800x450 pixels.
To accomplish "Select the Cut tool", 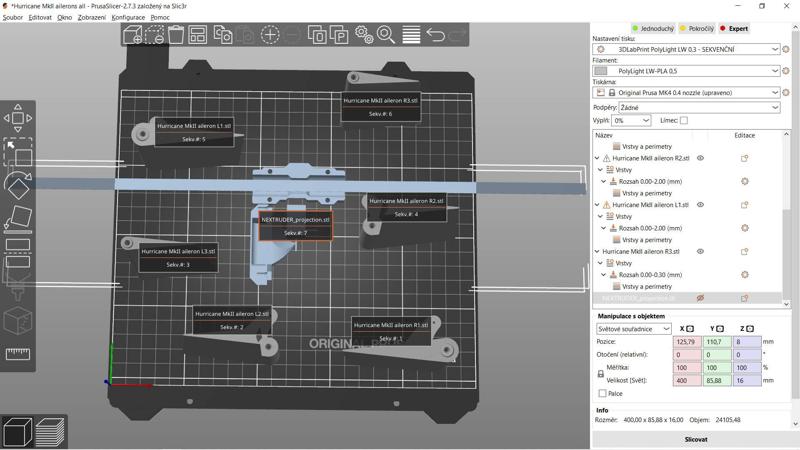I will click(18, 253).
